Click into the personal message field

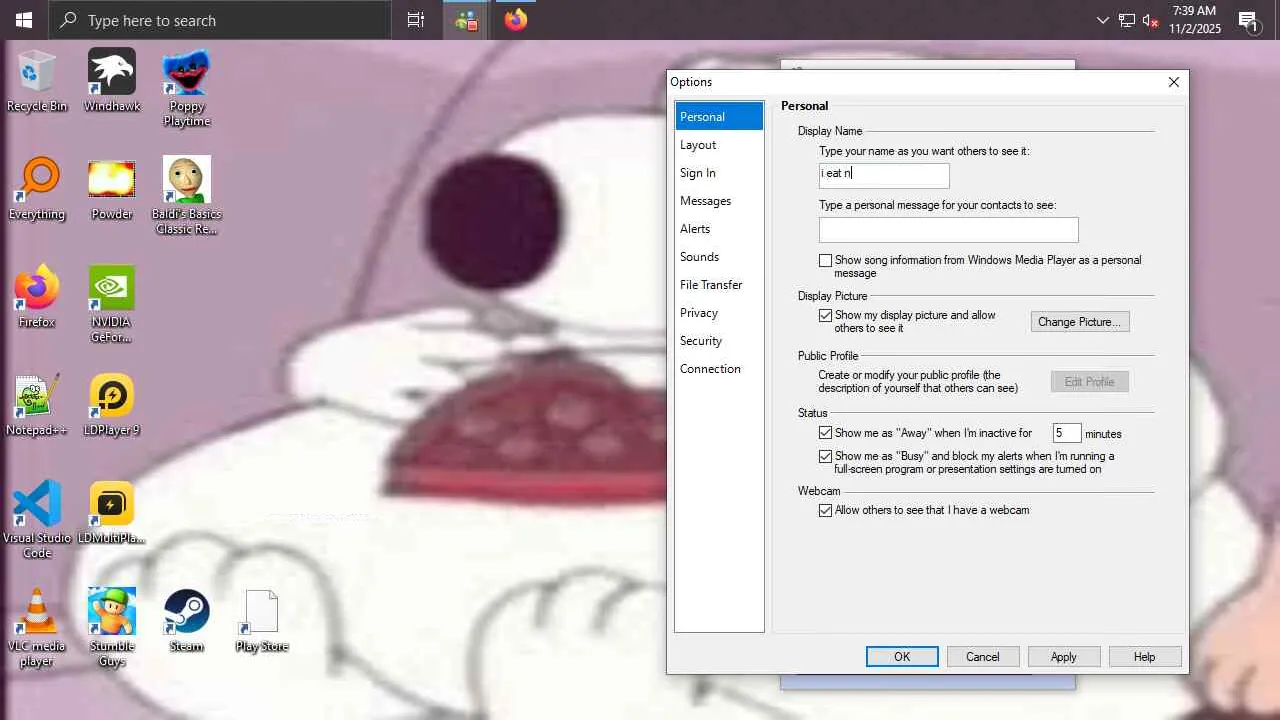[x=949, y=230]
